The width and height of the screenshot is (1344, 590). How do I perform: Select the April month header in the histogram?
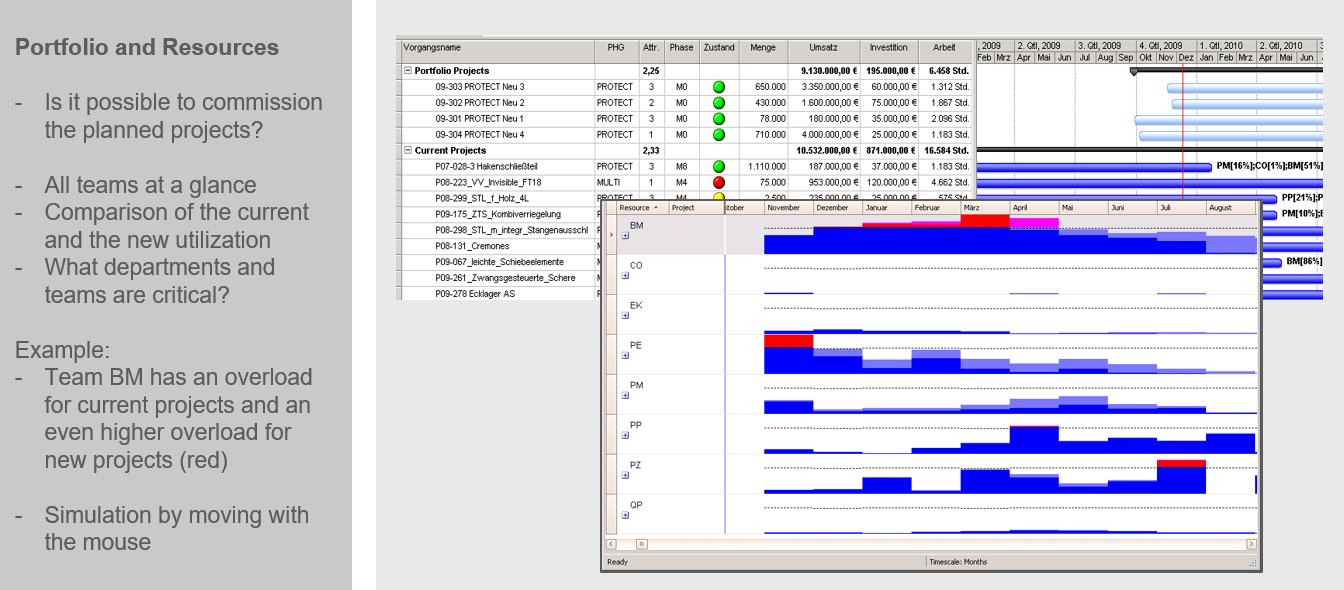[x=1020, y=208]
